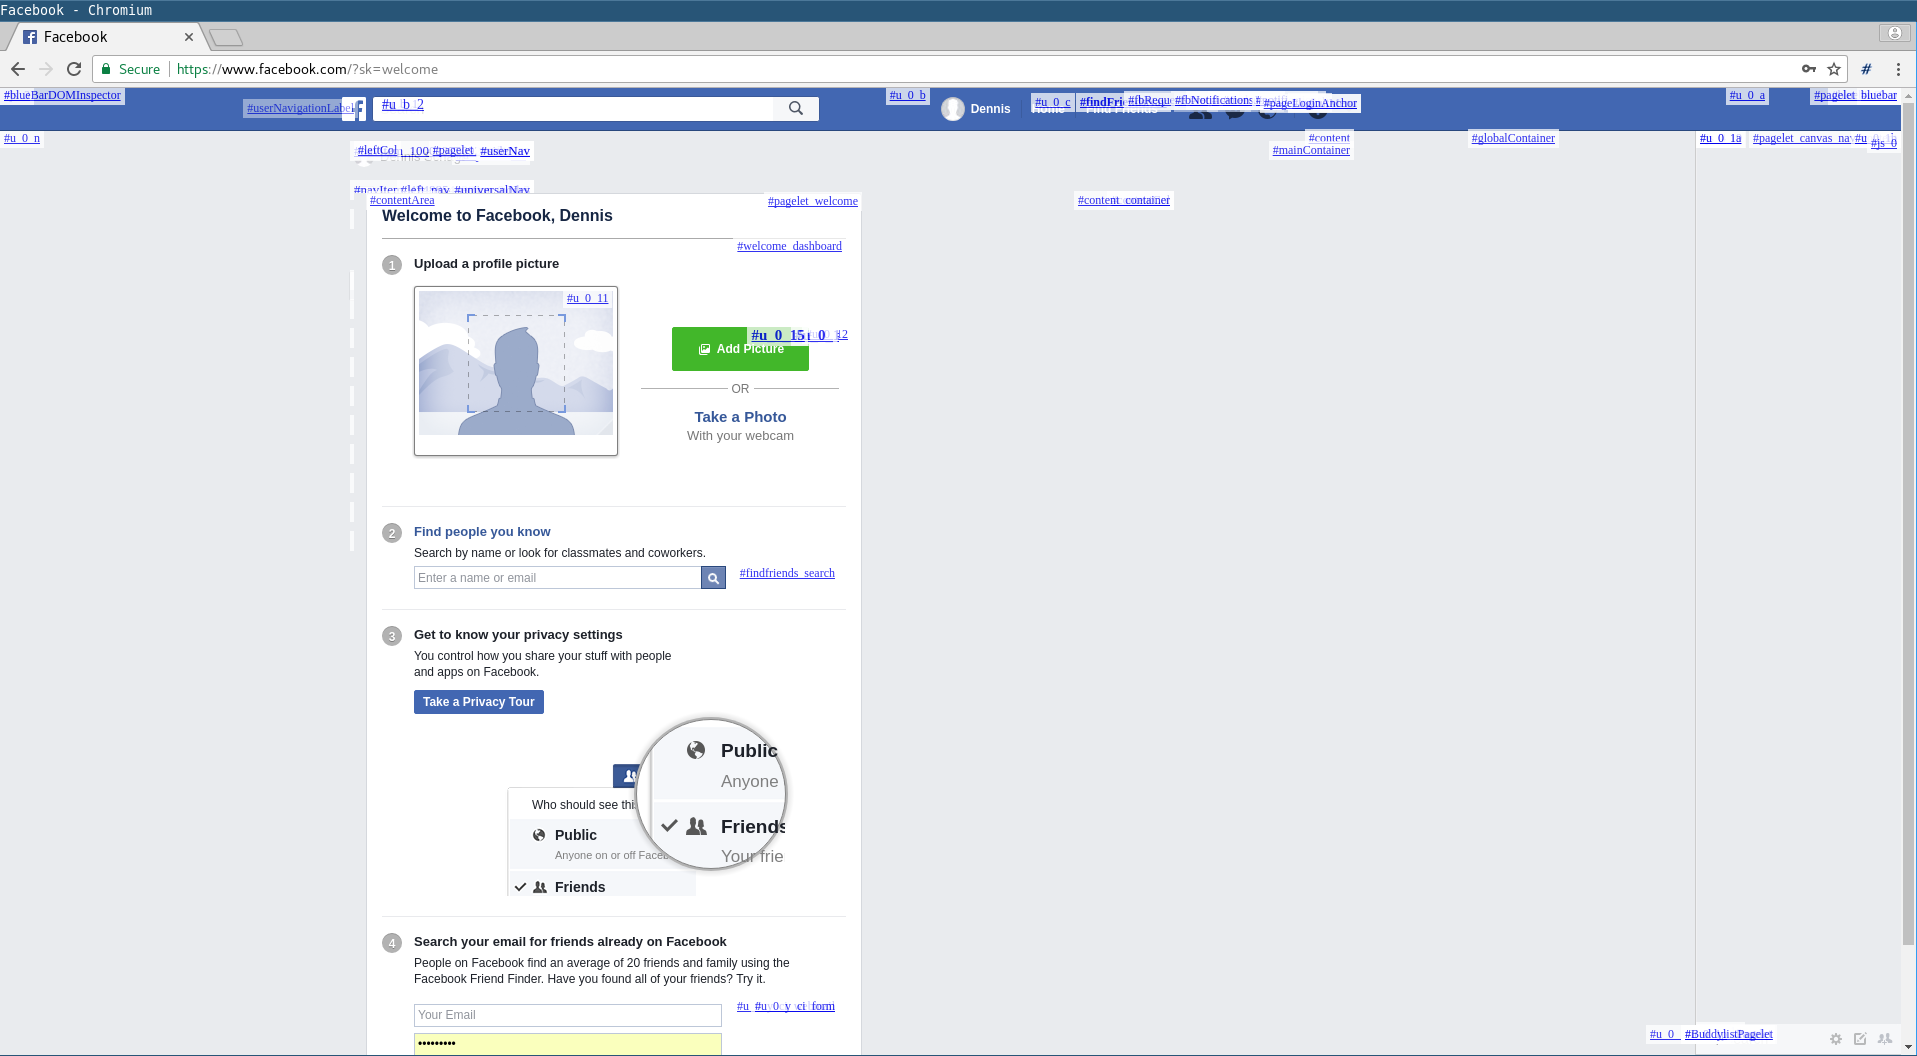Click 'Upload a profile picture' step text
The width and height of the screenshot is (1917, 1056).
486,264
